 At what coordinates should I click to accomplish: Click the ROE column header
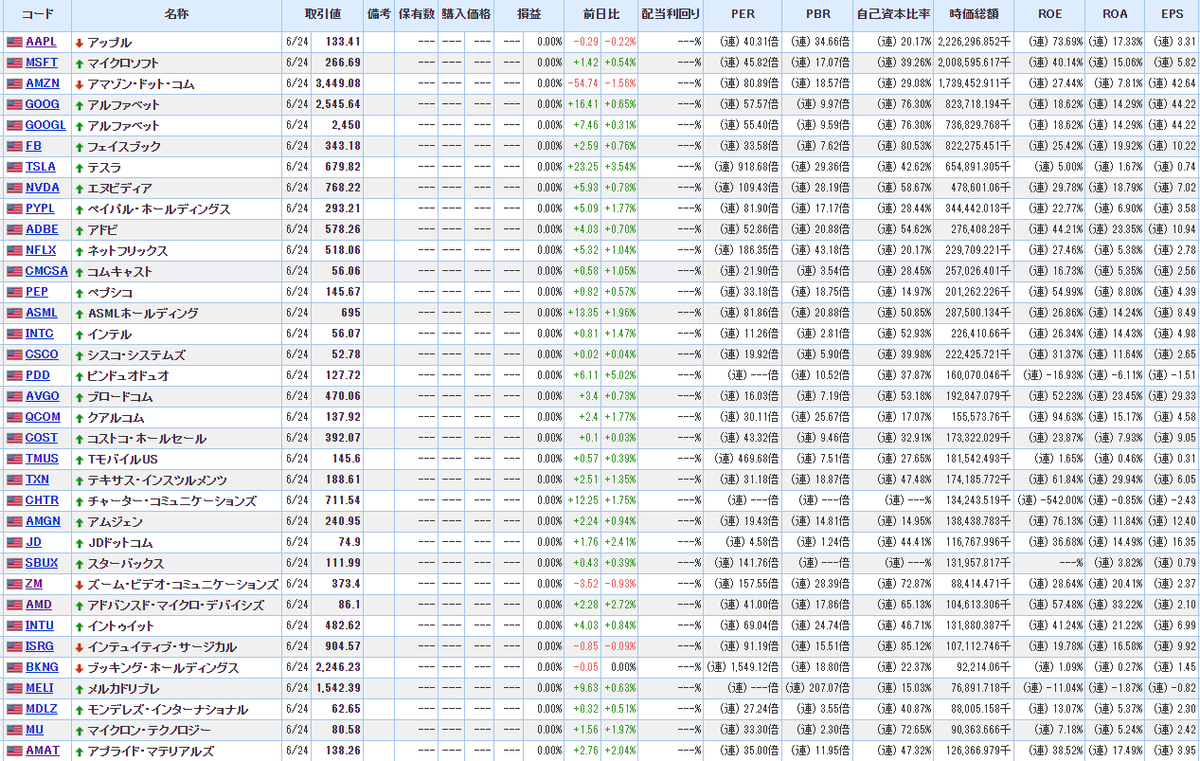[1050, 16]
